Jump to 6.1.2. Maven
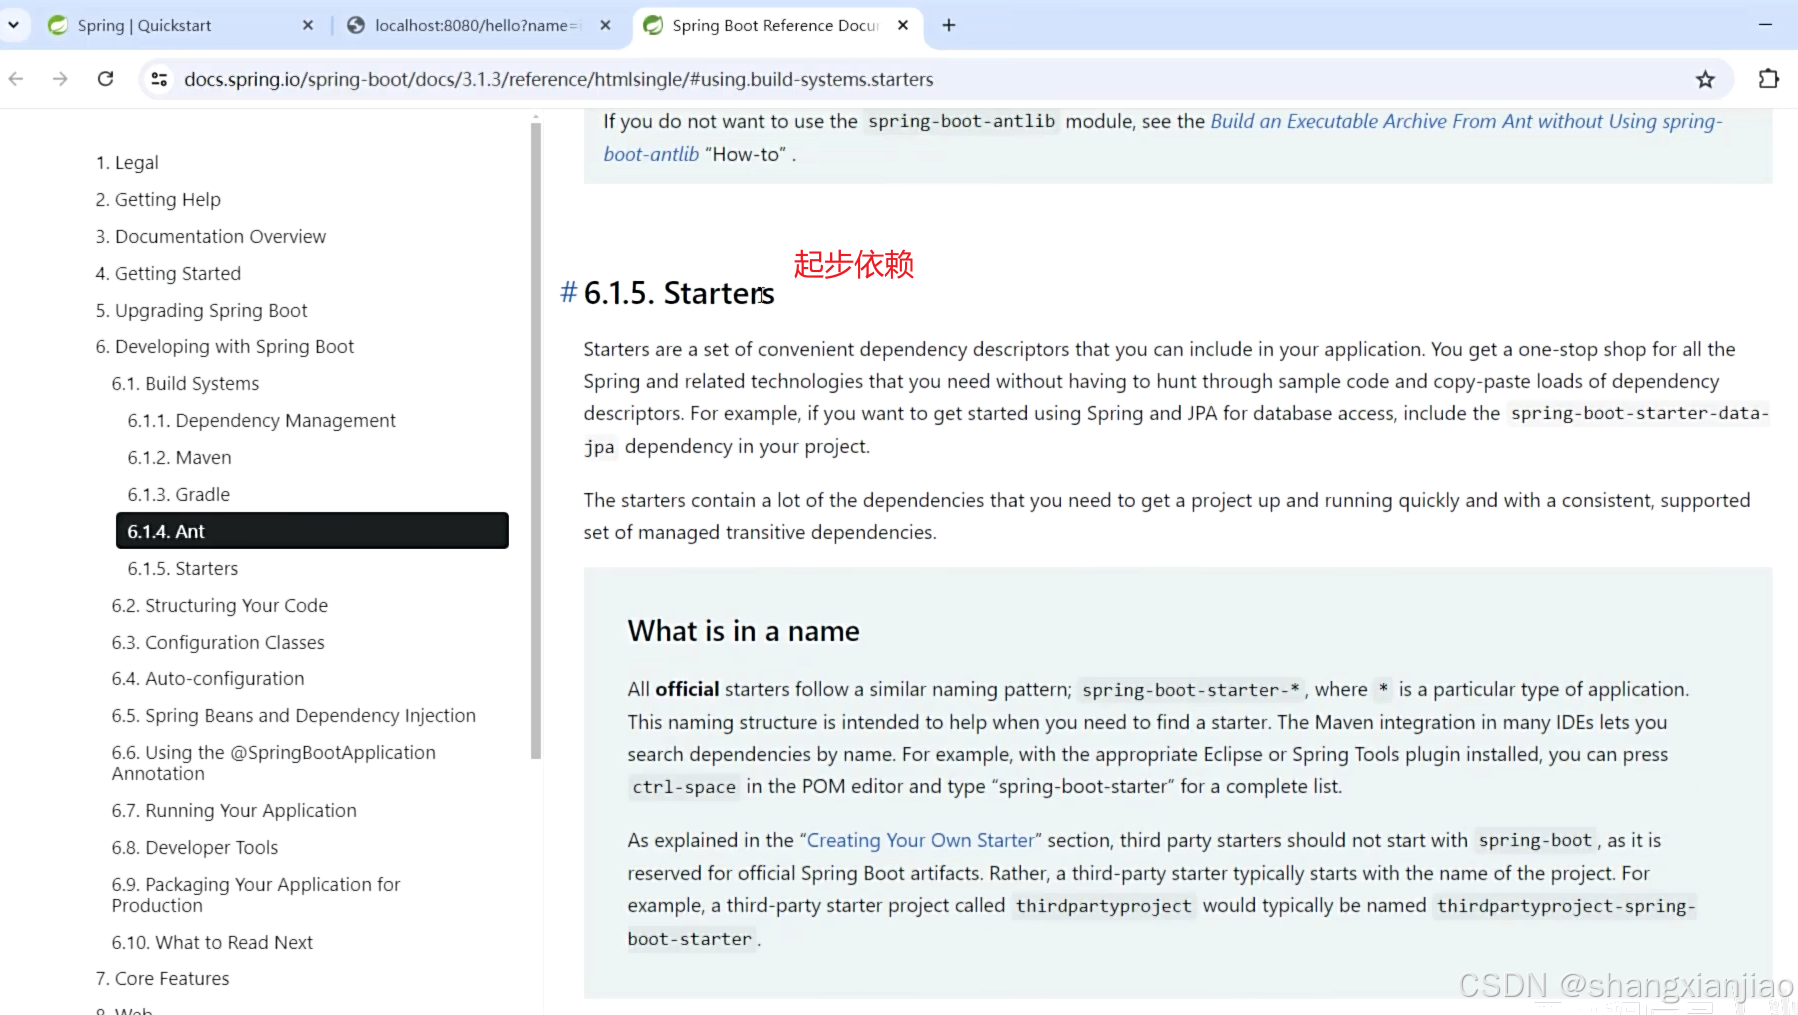The height and width of the screenshot is (1015, 1798). coord(179,457)
